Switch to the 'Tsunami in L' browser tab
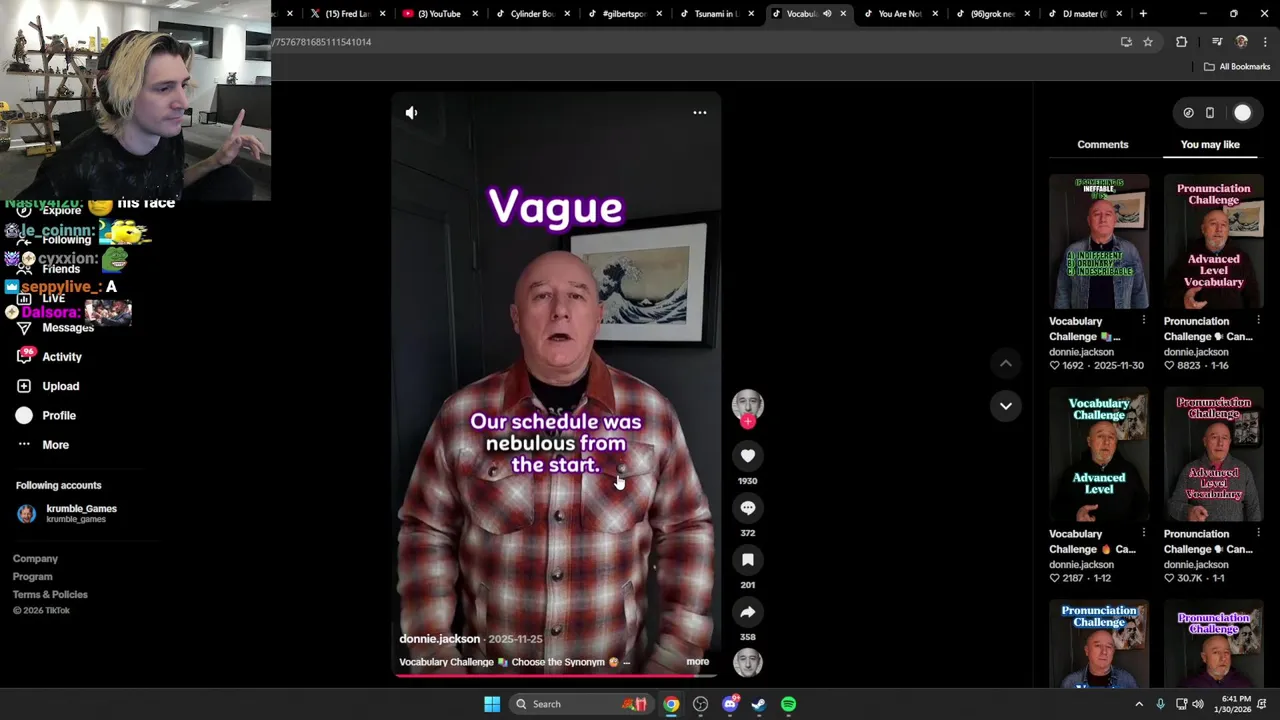Image resolution: width=1280 pixels, height=720 pixels. click(x=715, y=14)
